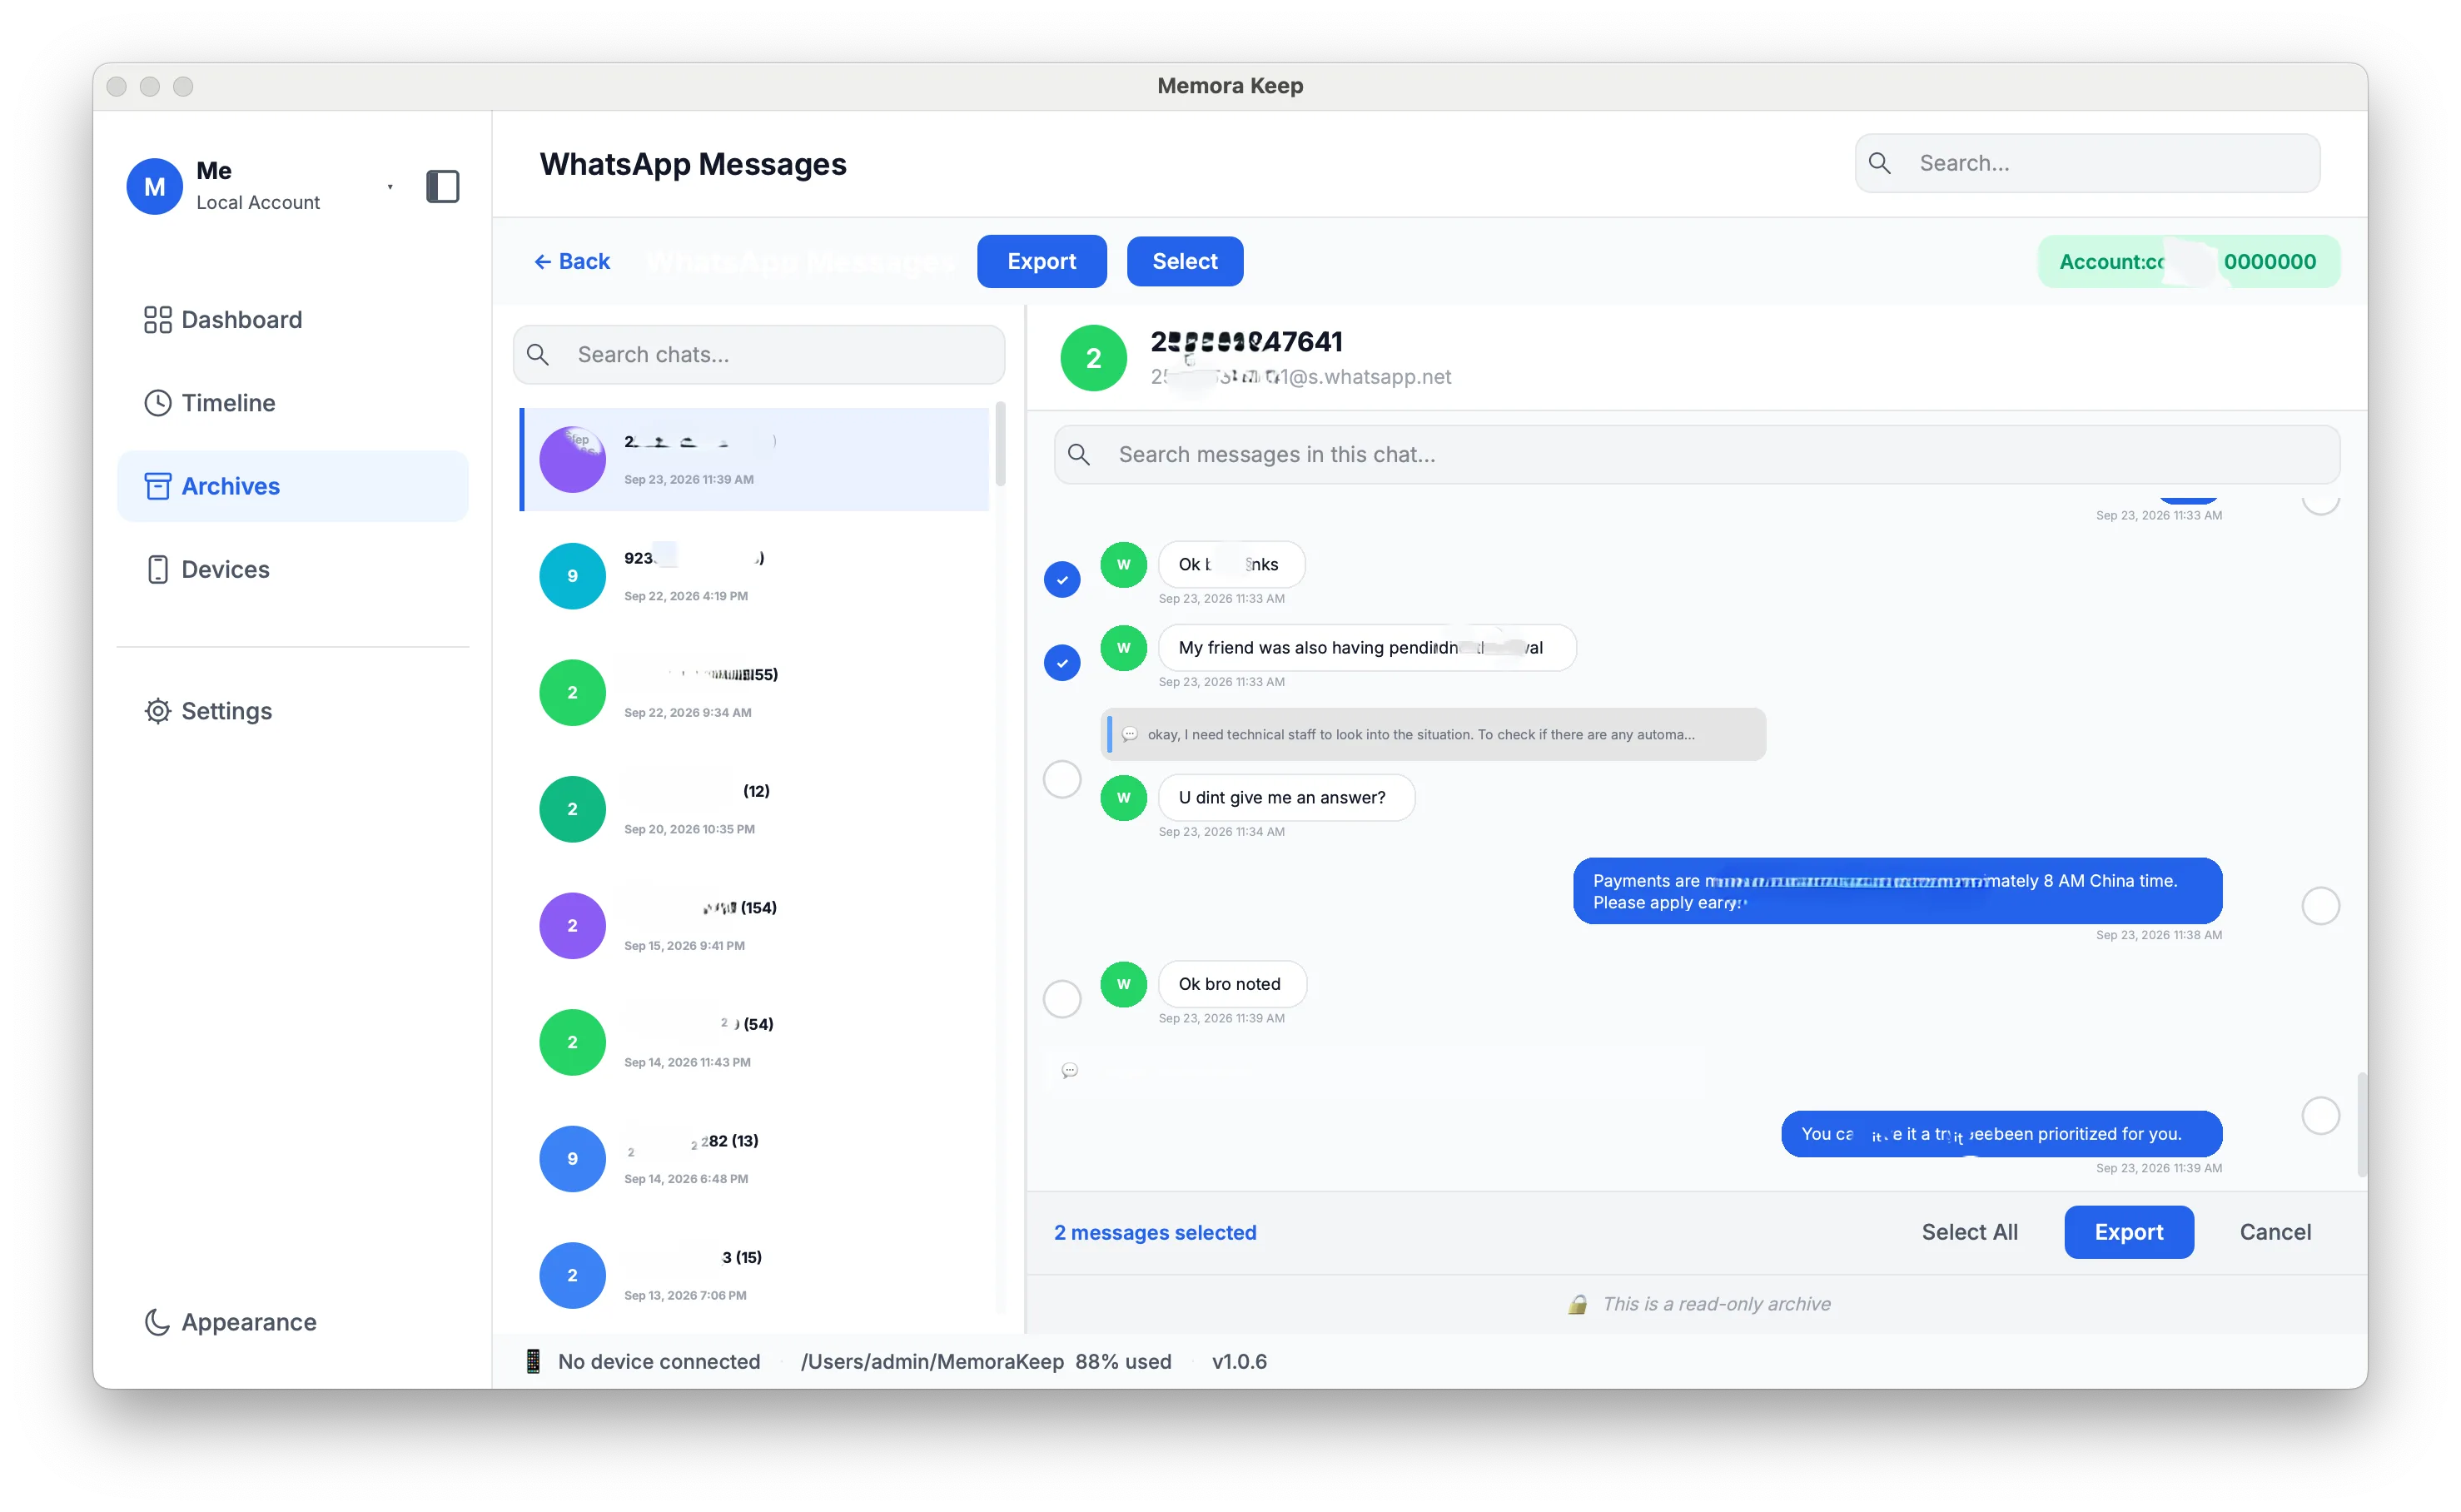2461x1512 pixels.
Task: Open the chat dated Sep 23, 2026 11:39 AM
Action: click(756, 459)
